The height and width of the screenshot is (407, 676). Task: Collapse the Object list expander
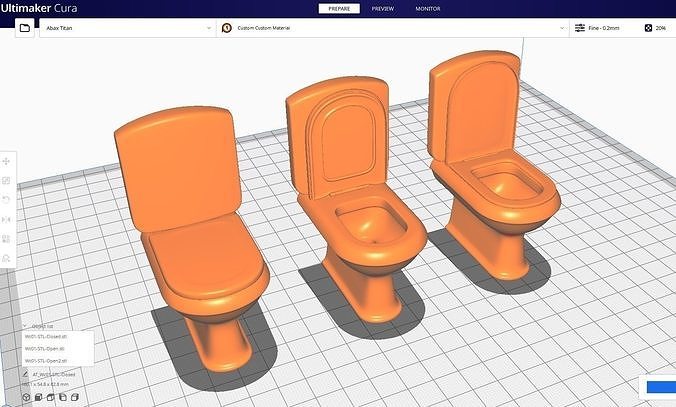(x=25, y=326)
